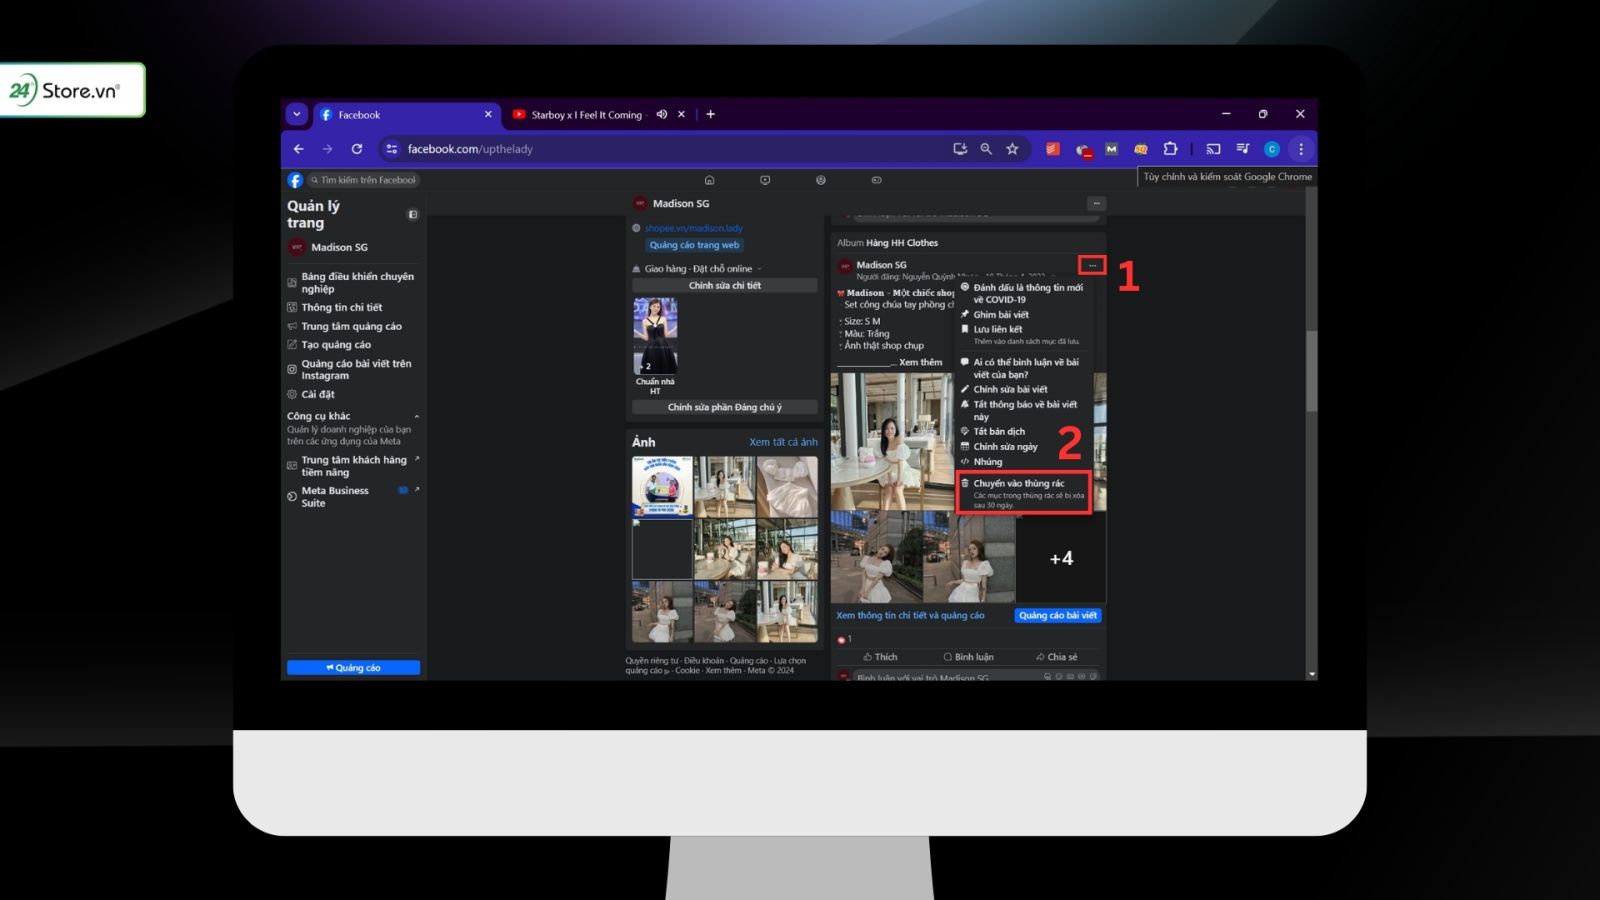Open the Facebook video (Watch) icon
The height and width of the screenshot is (900, 1600).
point(765,180)
